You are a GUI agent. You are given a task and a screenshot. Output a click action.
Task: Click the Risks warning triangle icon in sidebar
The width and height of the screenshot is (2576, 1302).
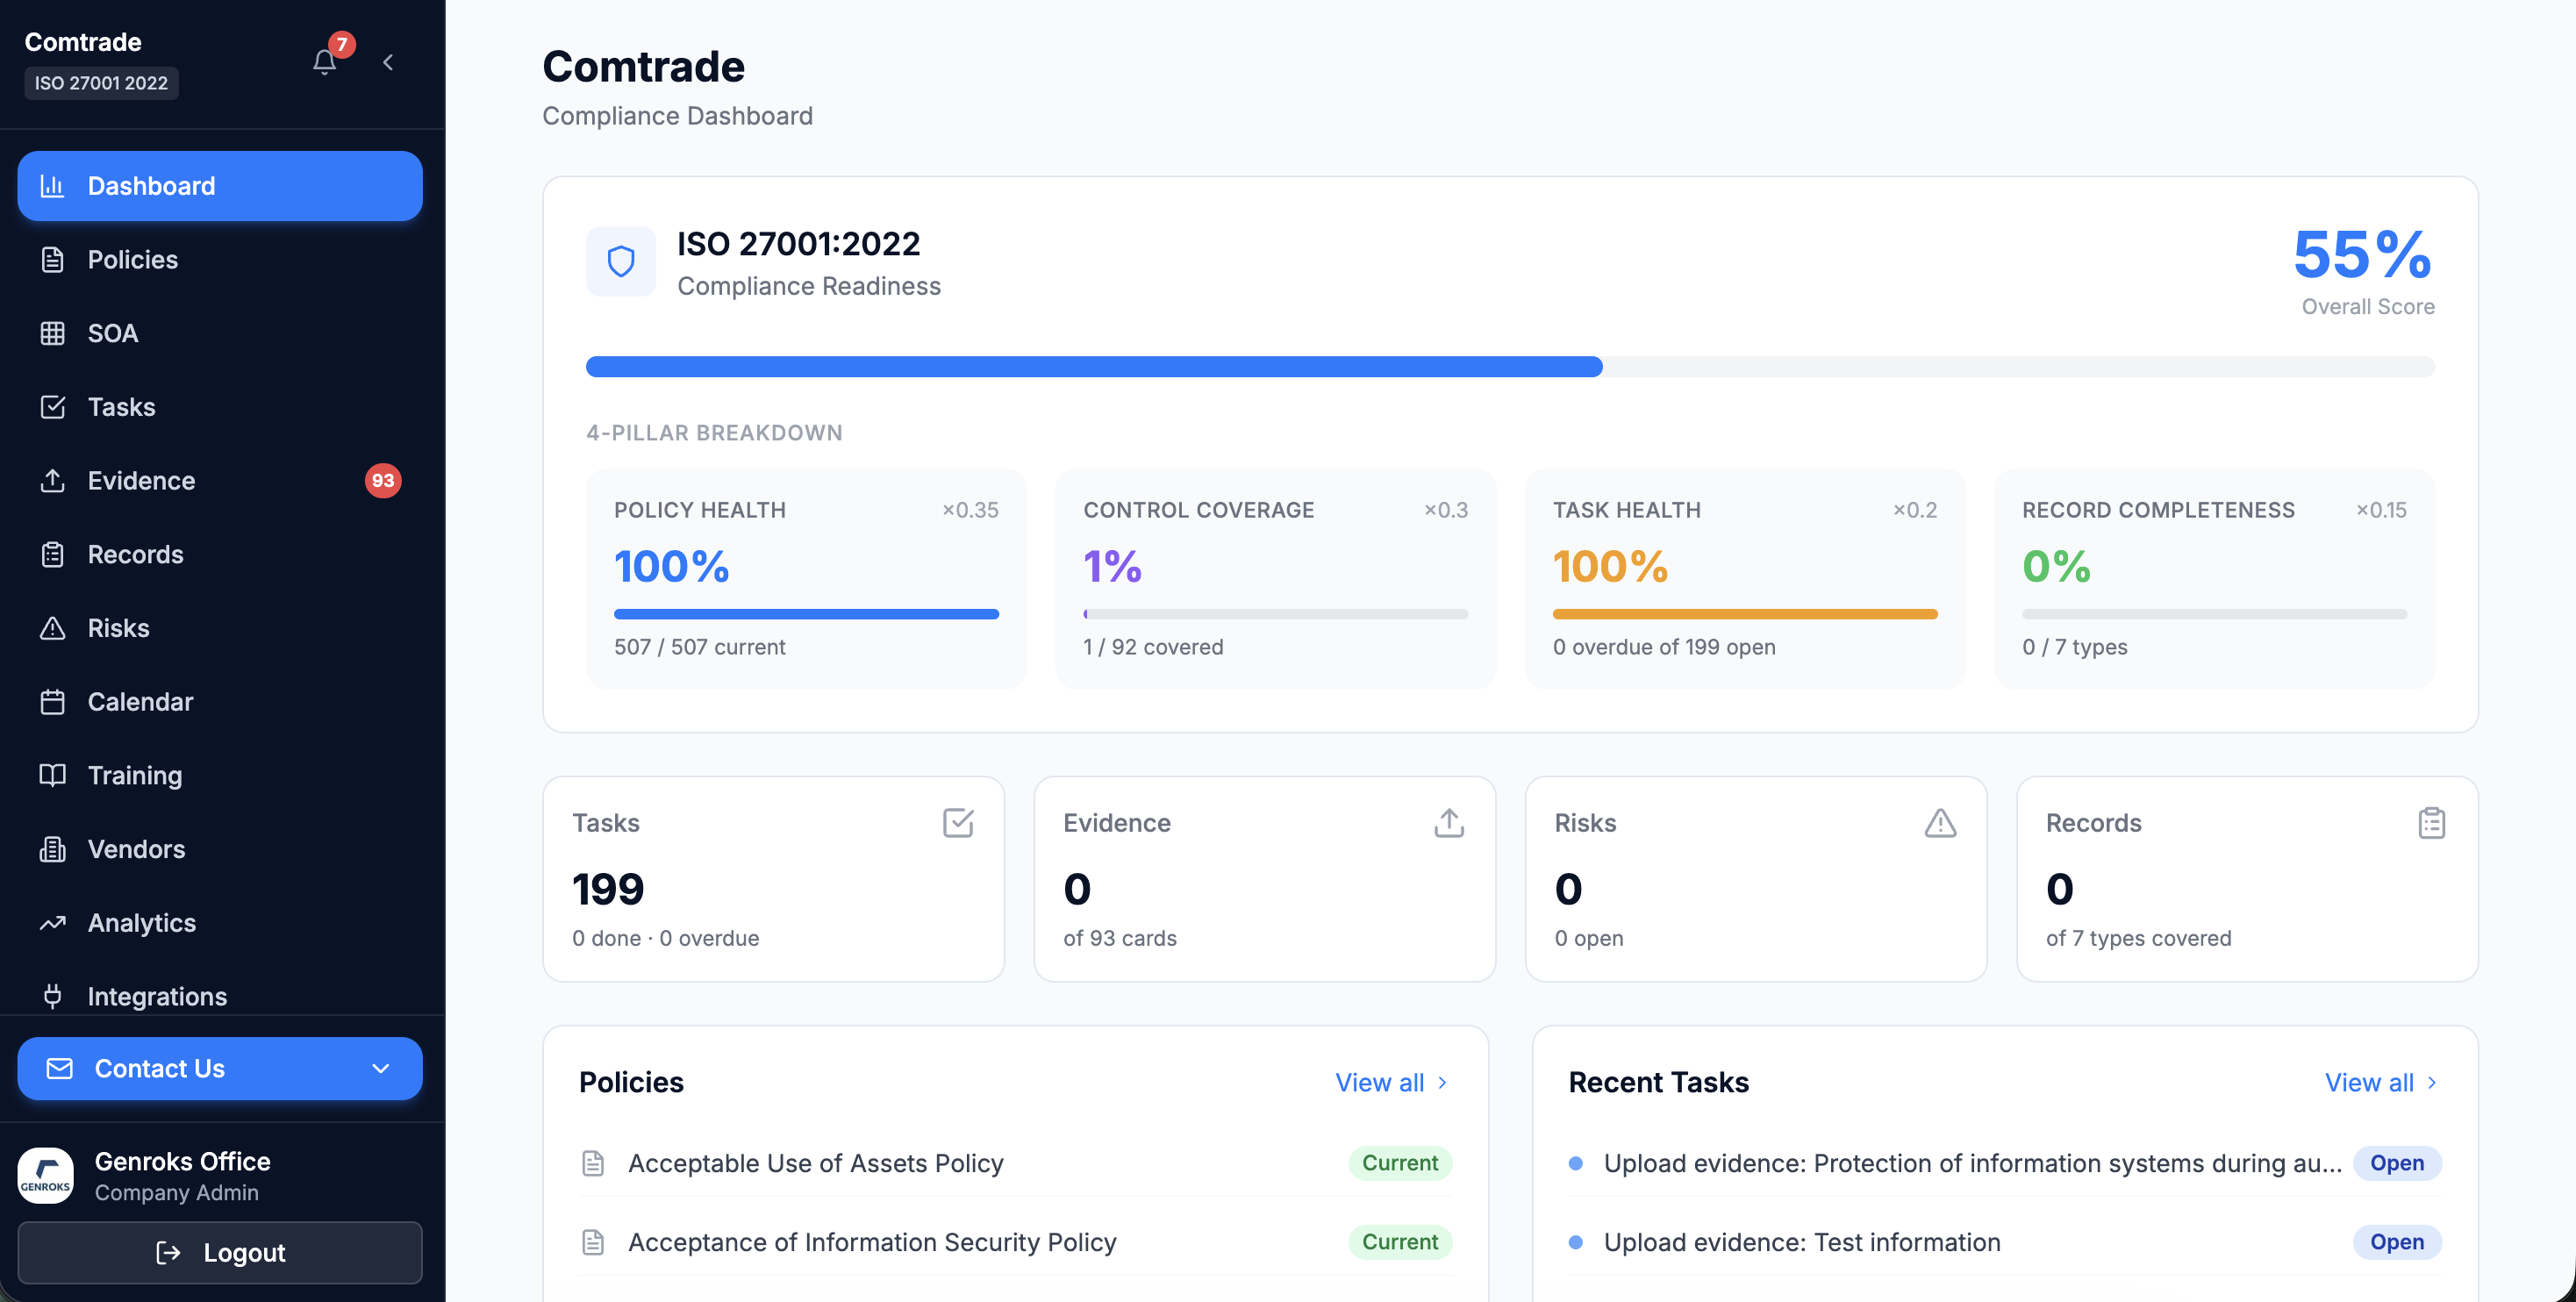52,628
